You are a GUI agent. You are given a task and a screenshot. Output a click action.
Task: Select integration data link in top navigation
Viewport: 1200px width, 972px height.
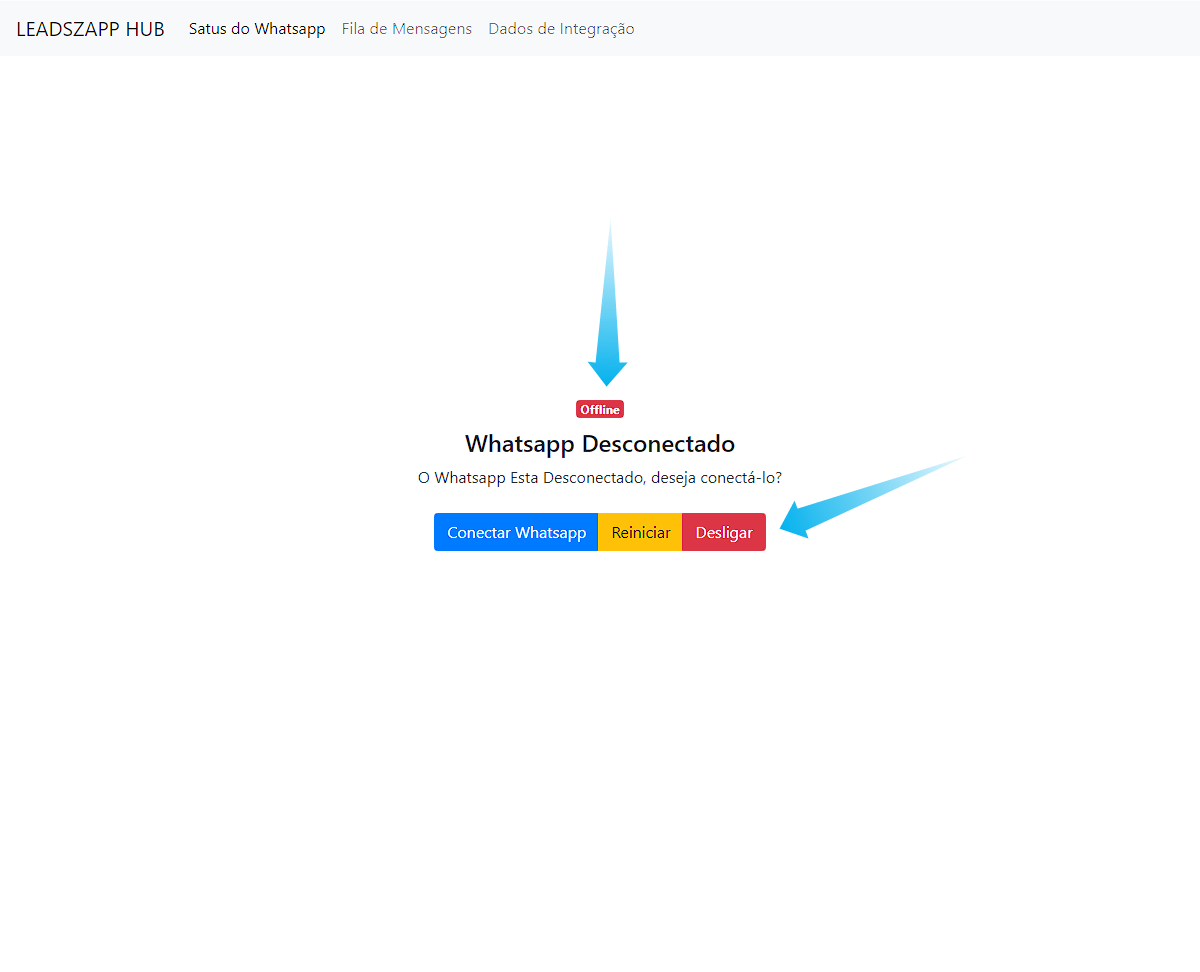pyautogui.click(x=561, y=29)
